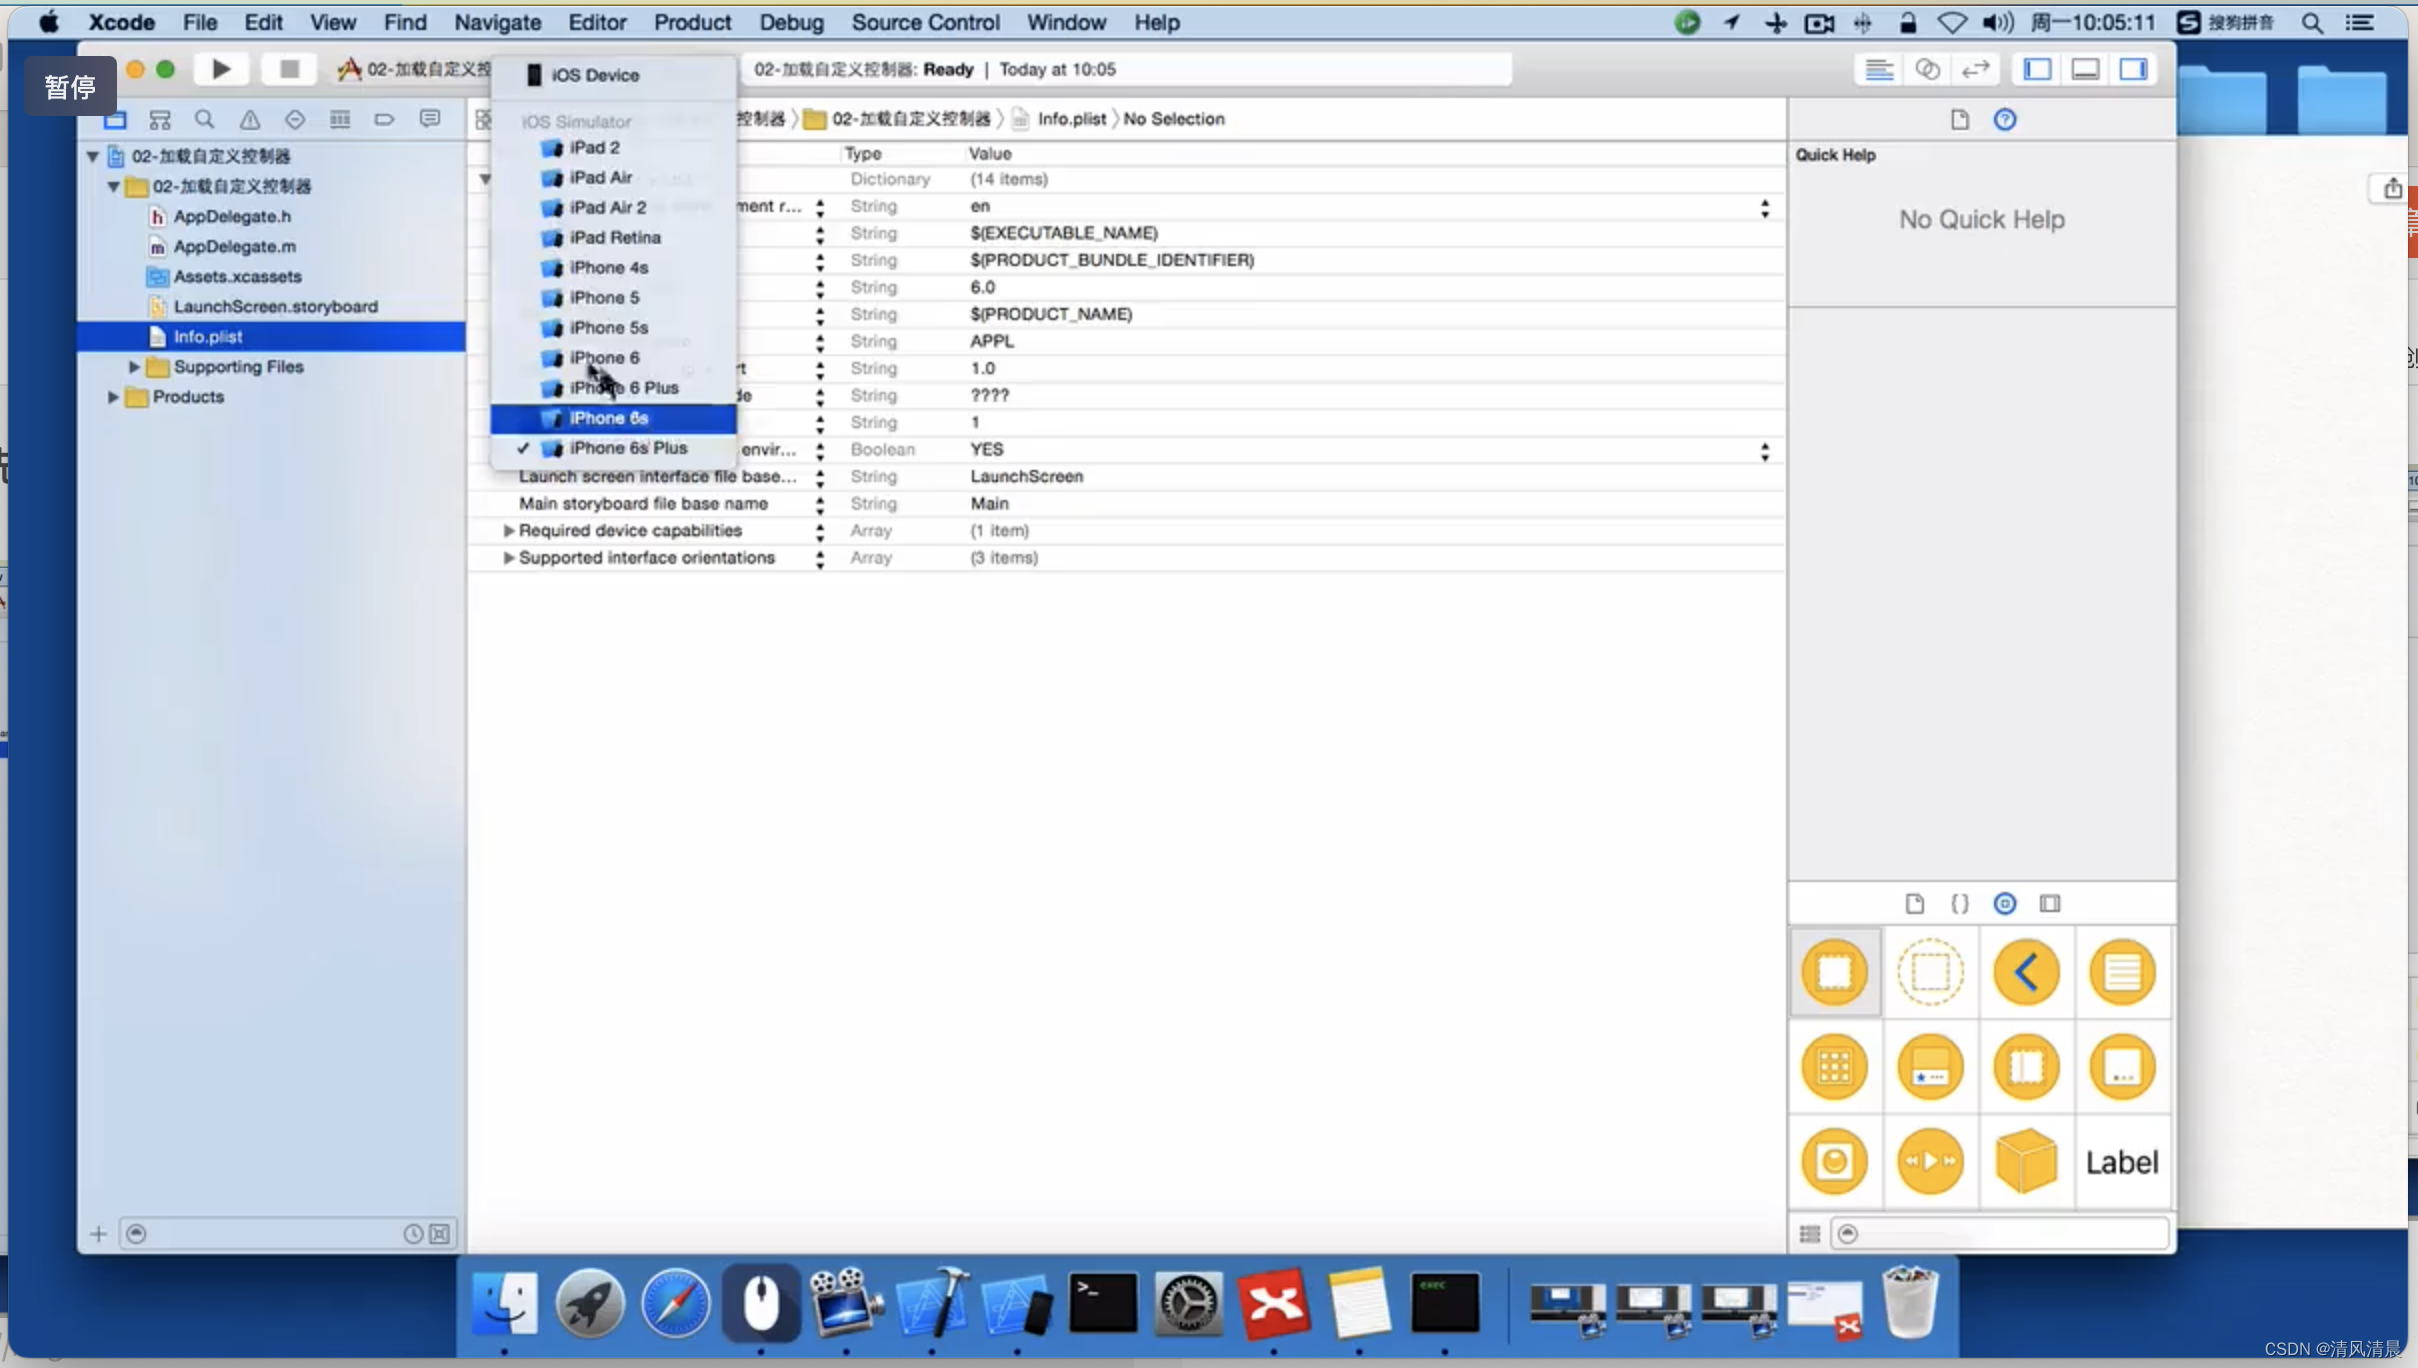Viewport: 2418px width, 1368px height.
Task: Open the File Template library
Action: pyautogui.click(x=1914, y=904)
